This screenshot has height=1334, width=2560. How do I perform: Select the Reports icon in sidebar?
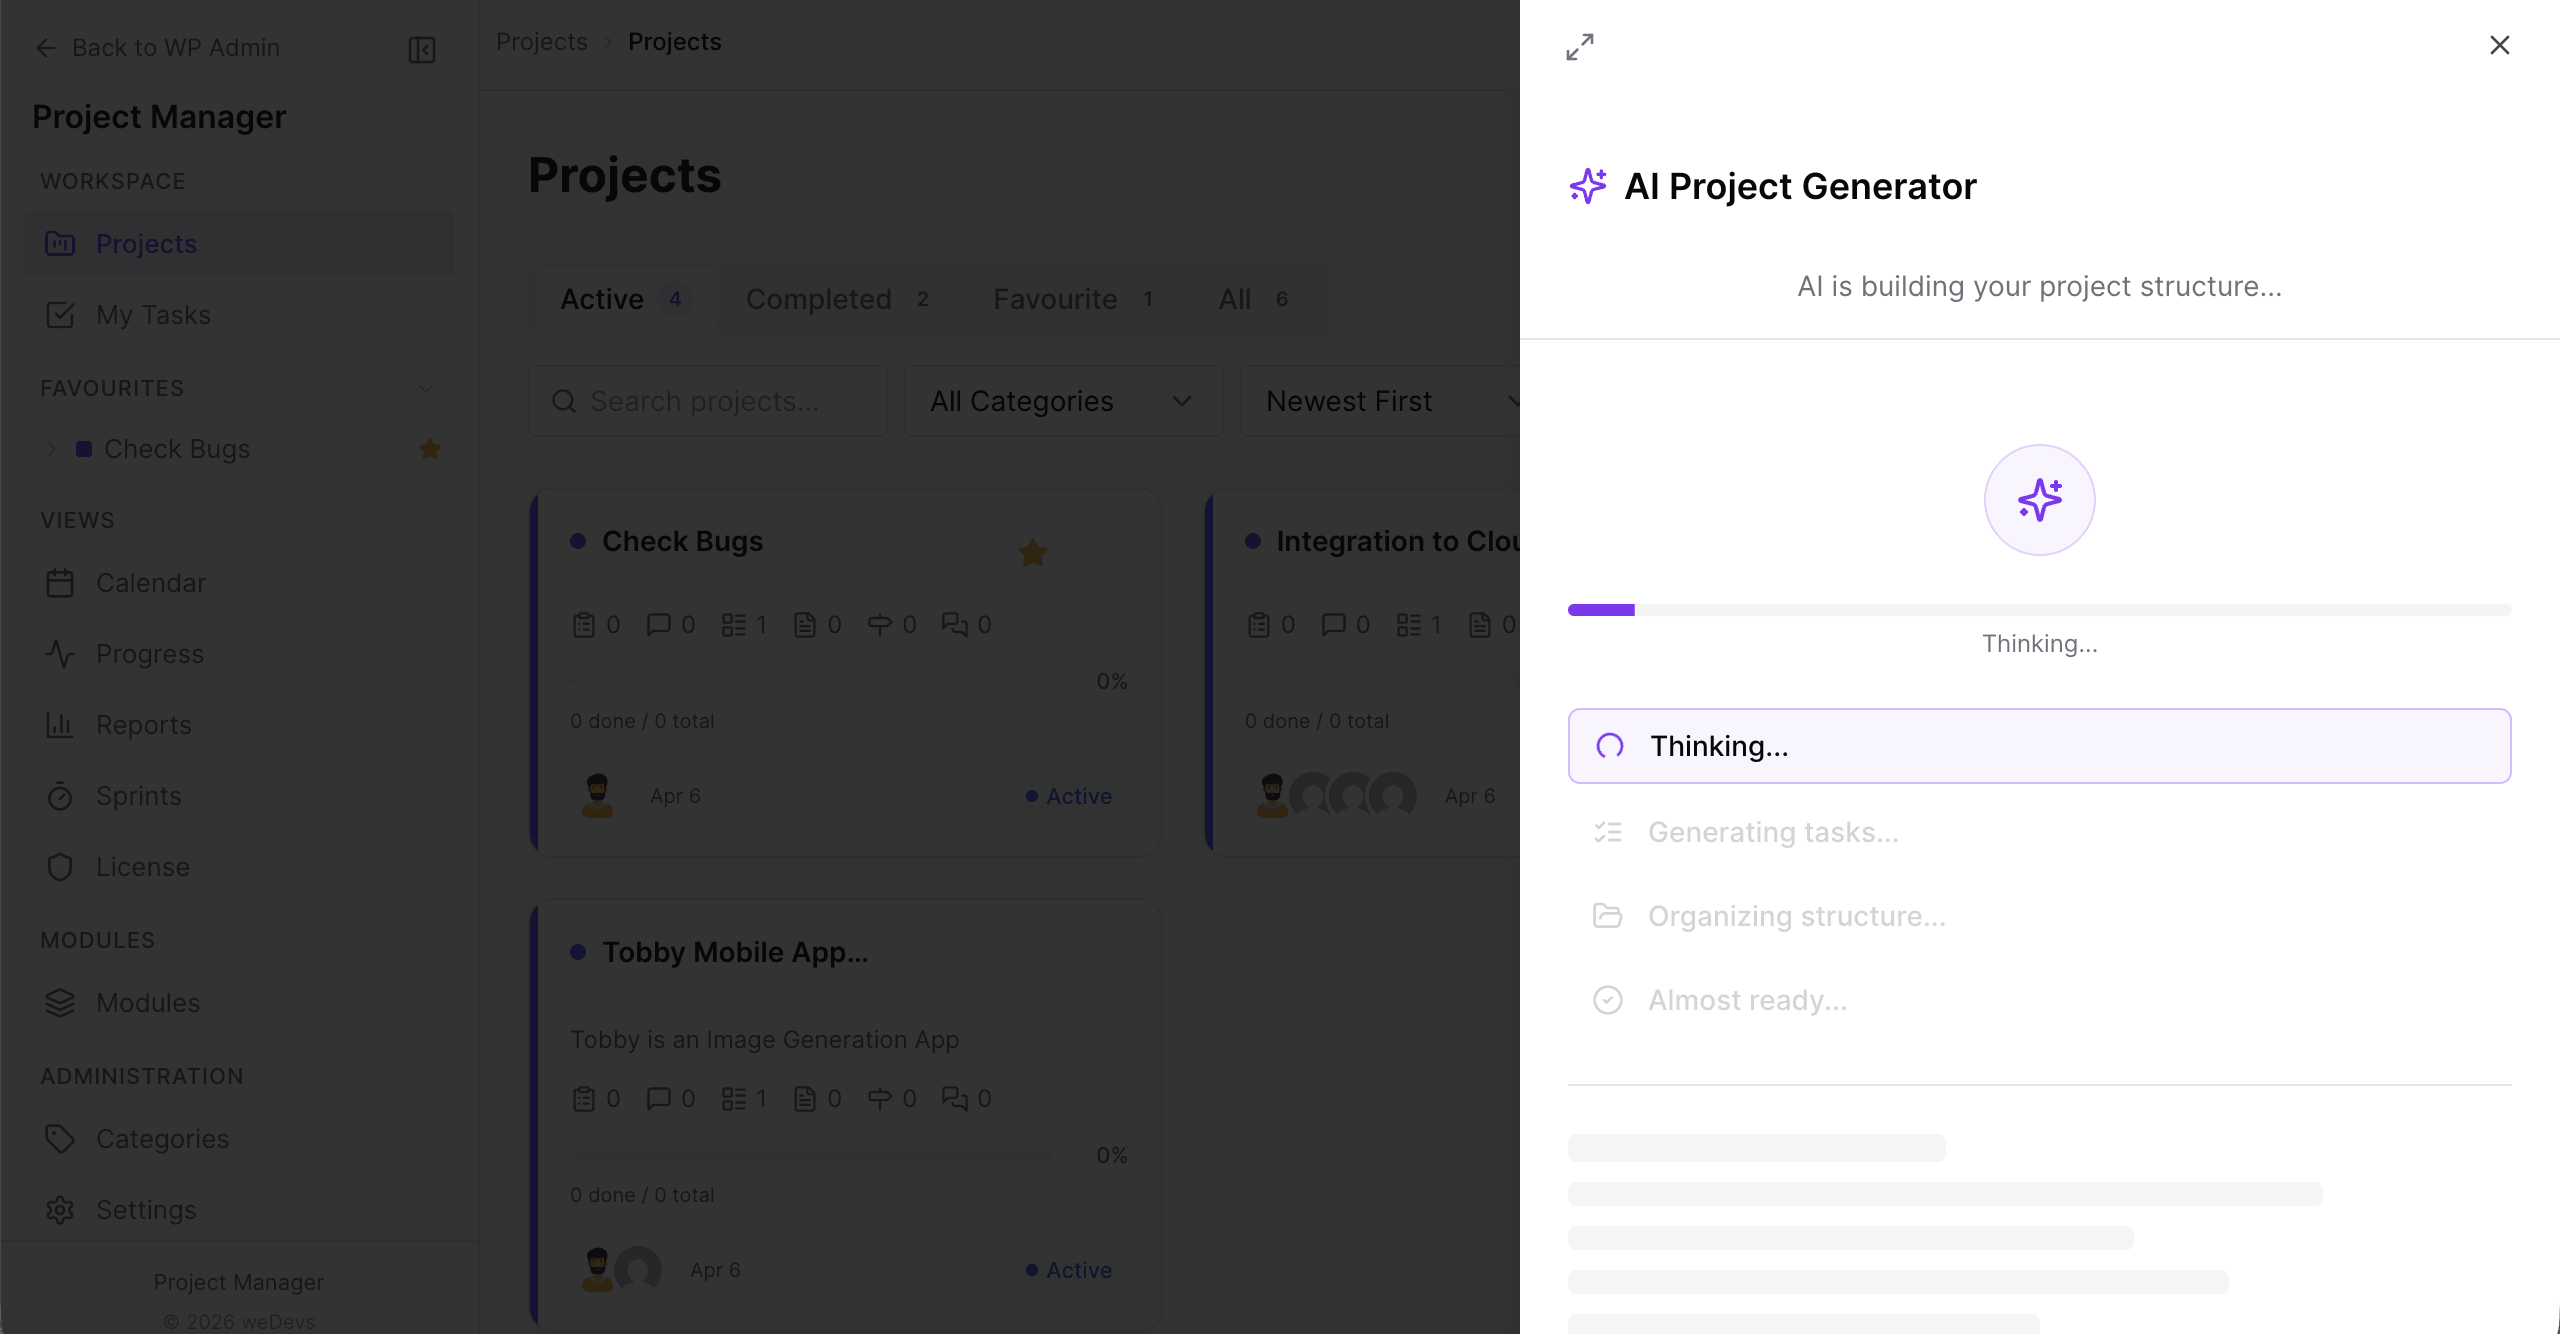point(60,725)
